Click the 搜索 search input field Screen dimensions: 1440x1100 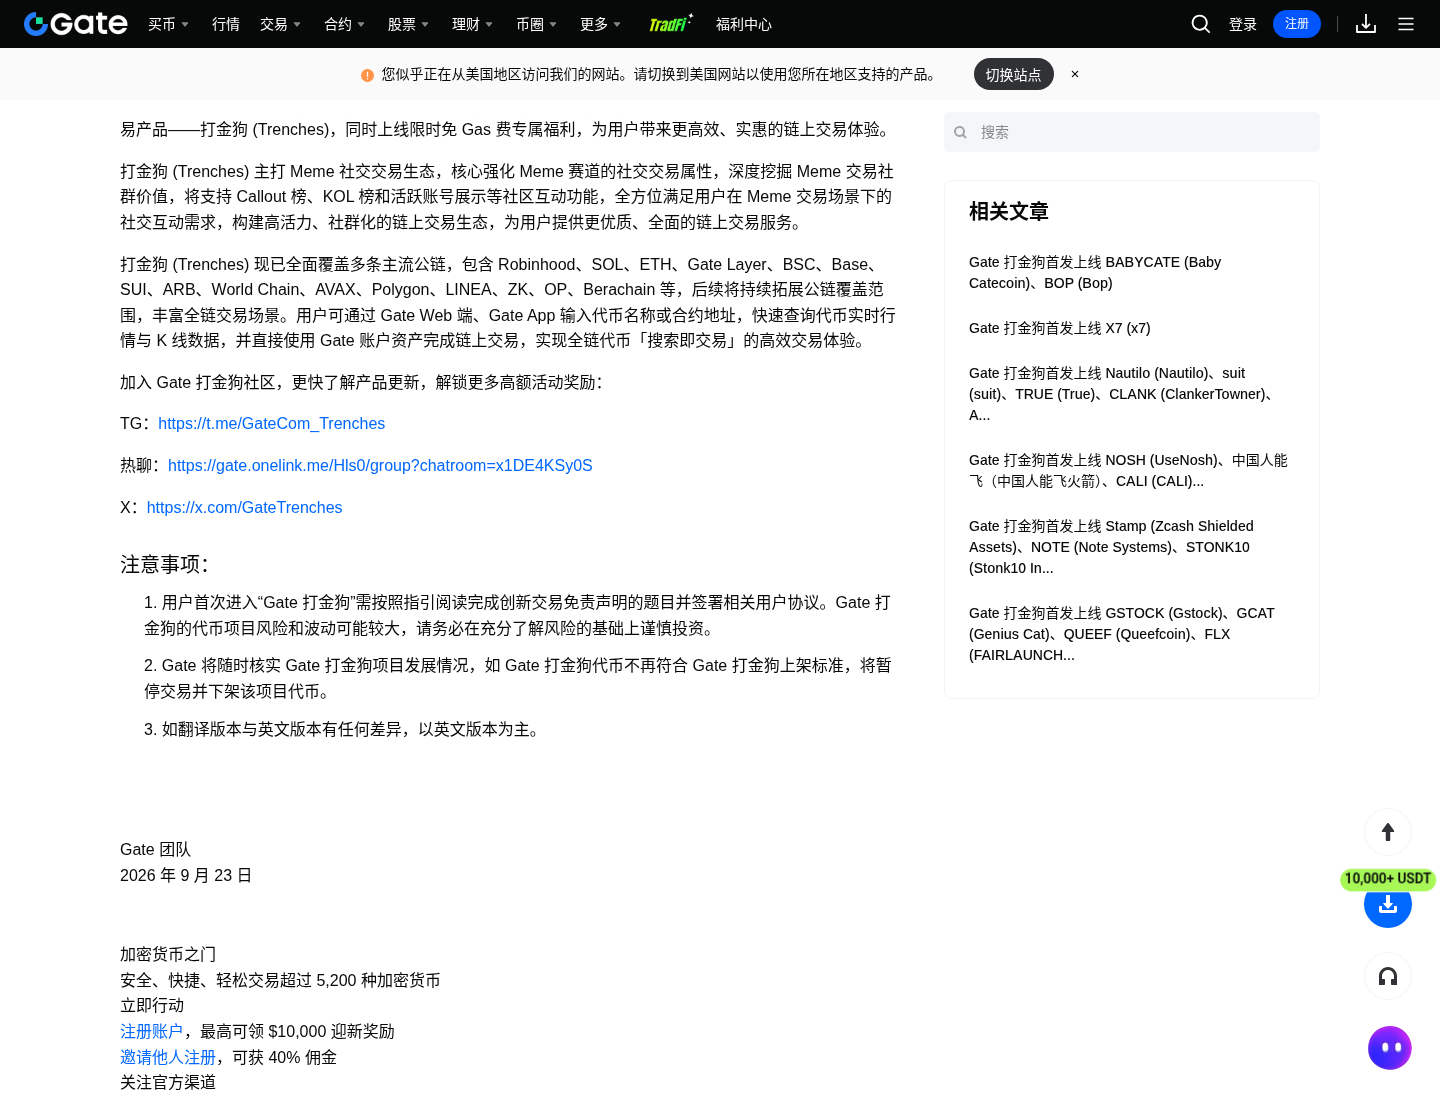[x=1132, y=132]
